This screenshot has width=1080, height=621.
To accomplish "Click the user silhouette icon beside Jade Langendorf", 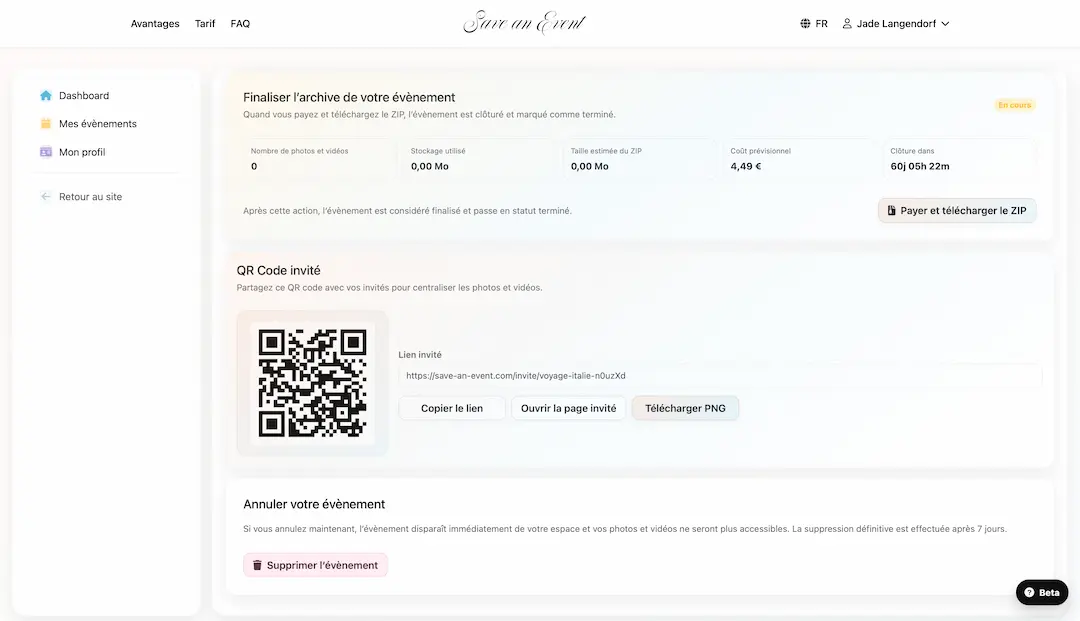I will coord(845,22).
